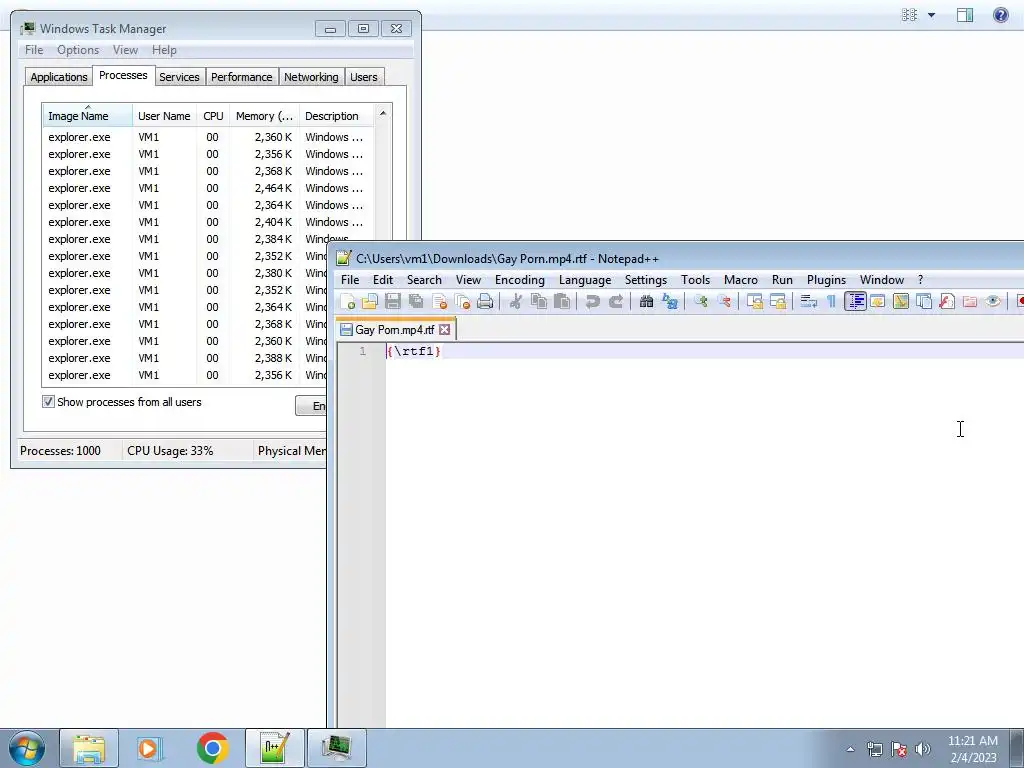
Task: Toggle the Monitoring eye icon
Action: (993, 301)
